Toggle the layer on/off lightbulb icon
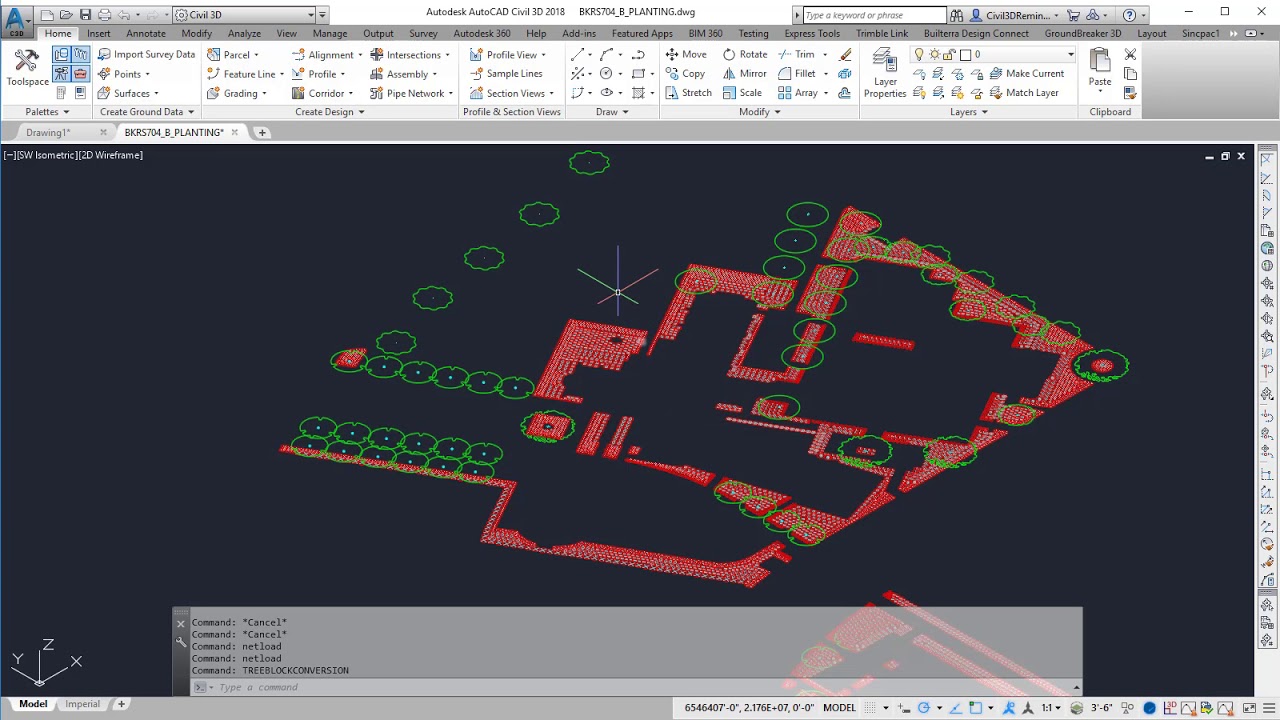 pos(919,54)
